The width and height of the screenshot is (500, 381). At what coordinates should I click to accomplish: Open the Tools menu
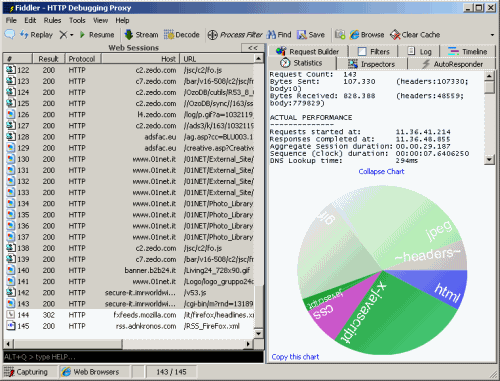coord(77,20)
